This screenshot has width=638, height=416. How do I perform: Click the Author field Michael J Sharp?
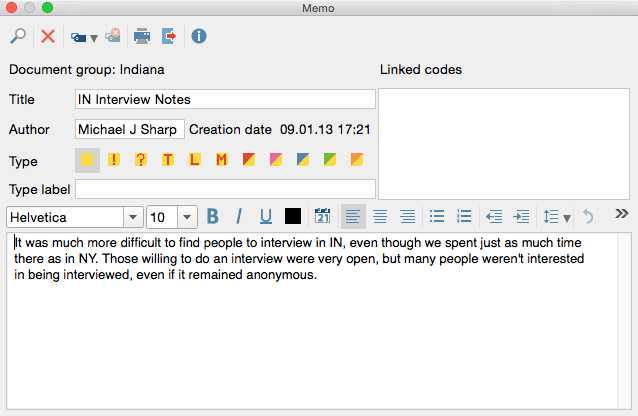coord(130,129)
